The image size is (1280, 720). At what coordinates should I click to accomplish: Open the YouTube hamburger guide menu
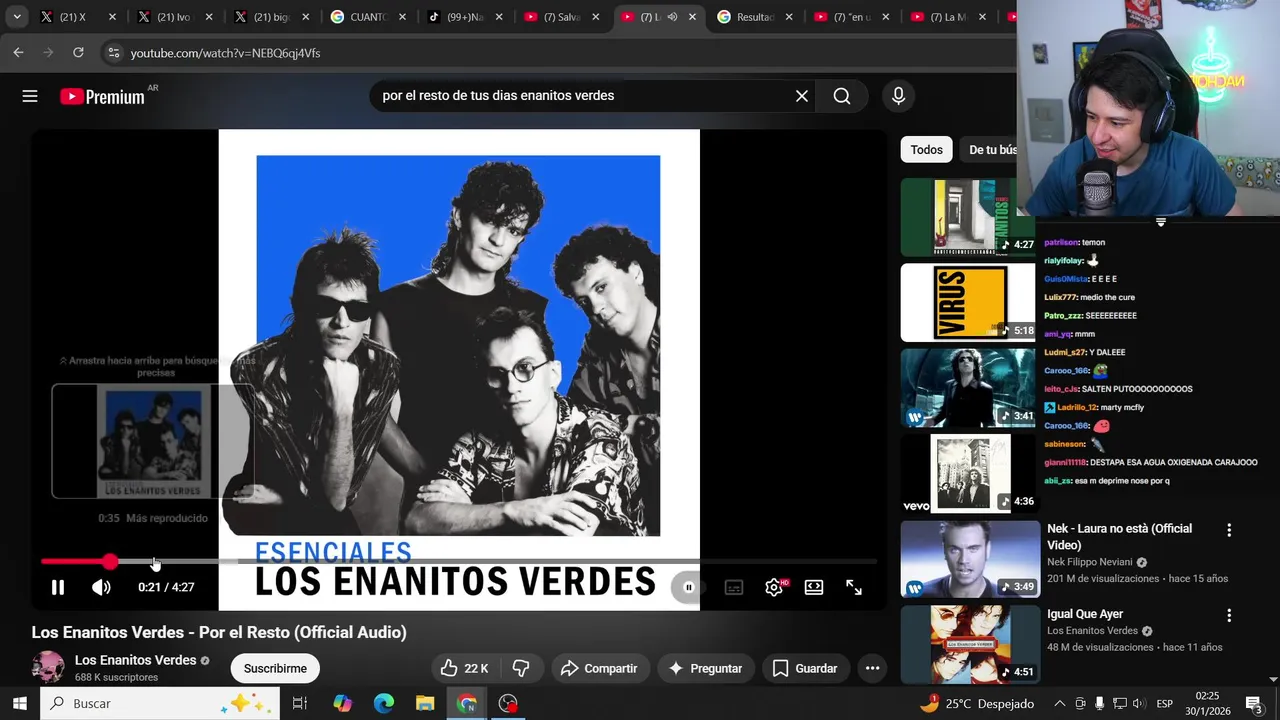(x=30, y=96)
